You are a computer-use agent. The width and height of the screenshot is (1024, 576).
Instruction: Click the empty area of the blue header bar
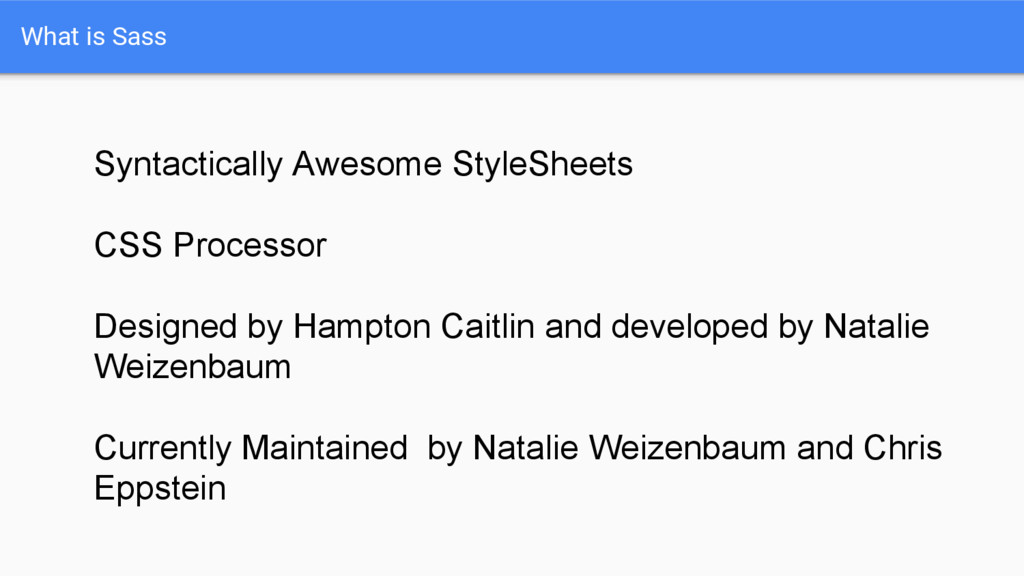[x=588, y=37]
